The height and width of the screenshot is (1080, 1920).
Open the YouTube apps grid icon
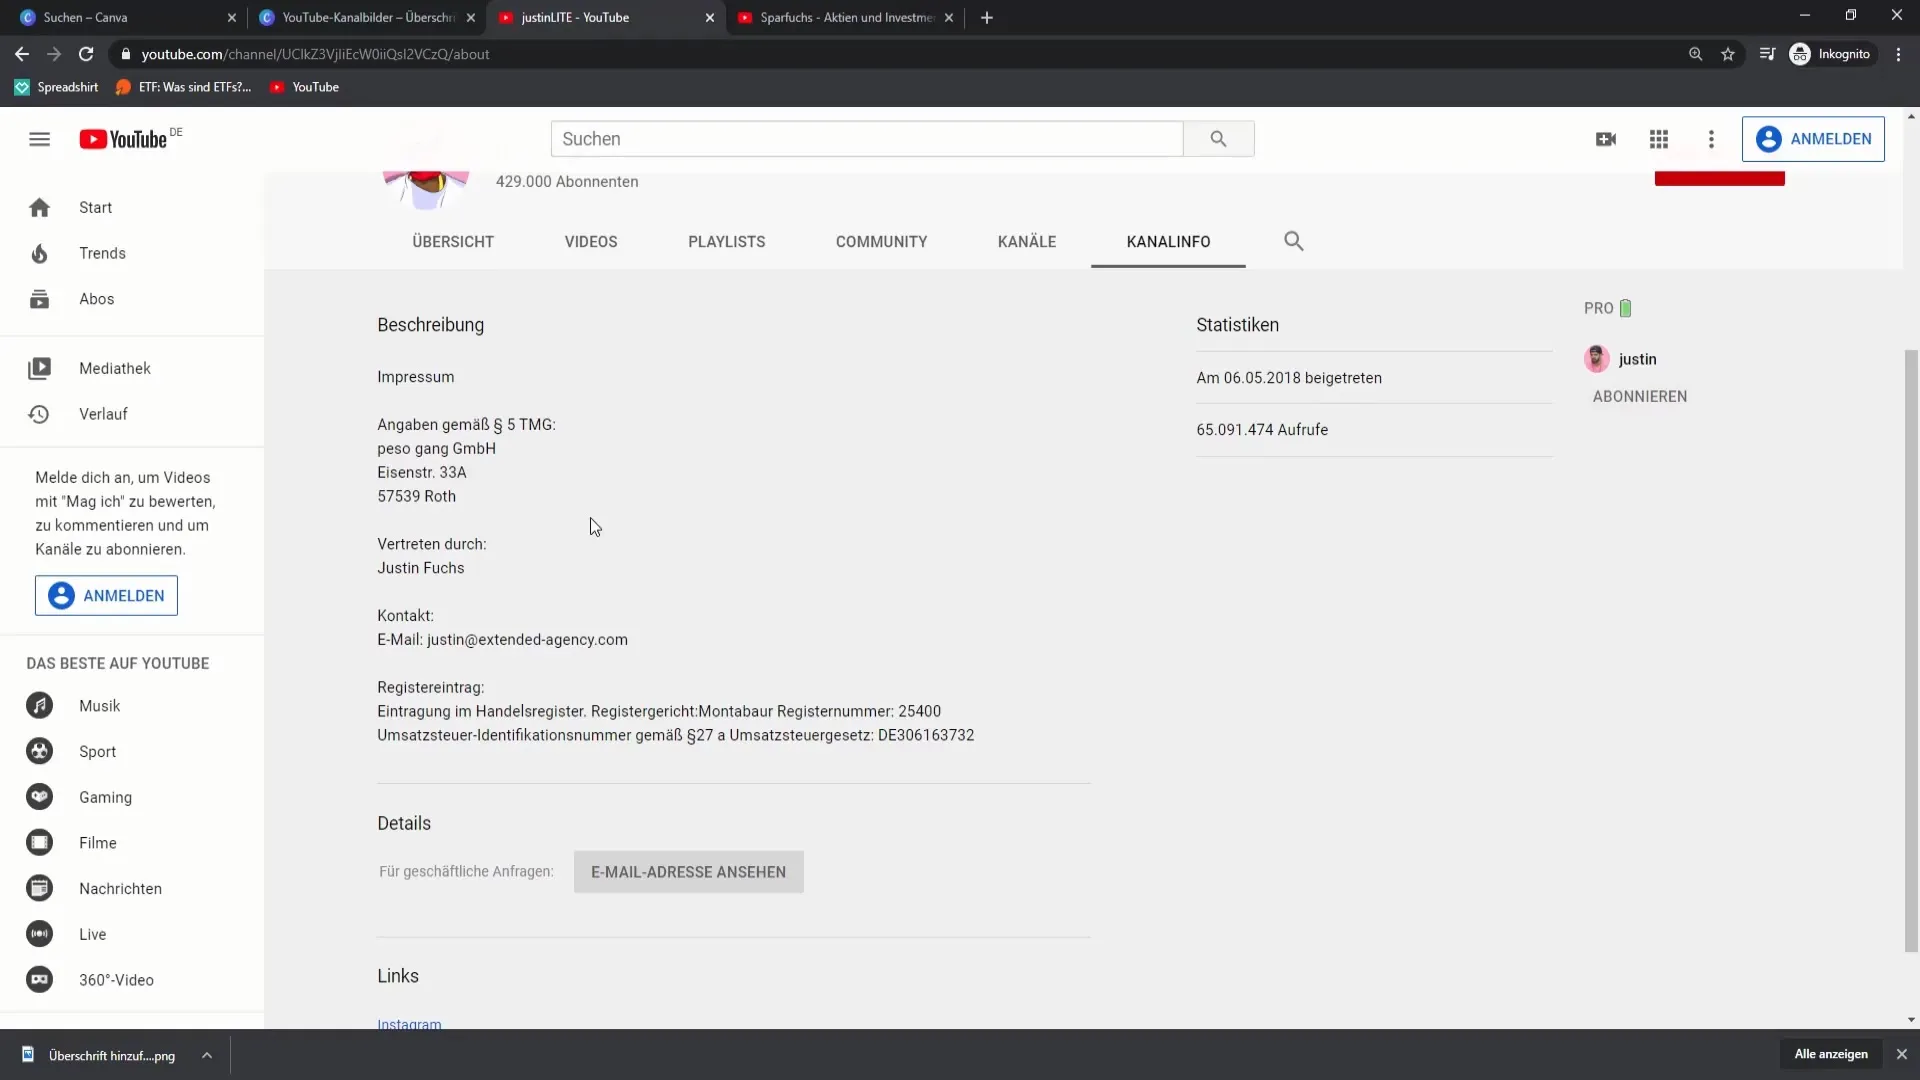coord(1659,139)
